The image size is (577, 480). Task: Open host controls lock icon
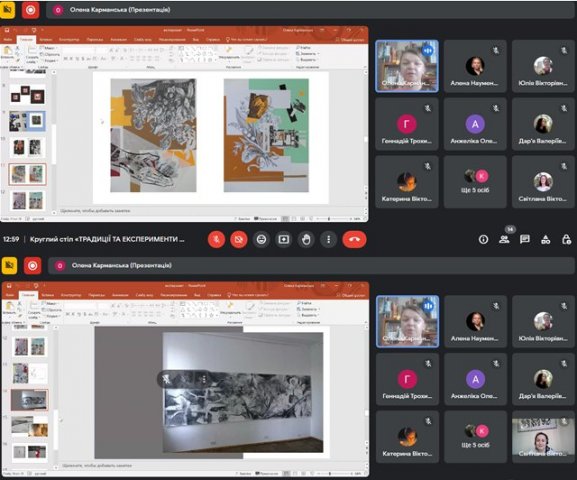tap(566, 240)
